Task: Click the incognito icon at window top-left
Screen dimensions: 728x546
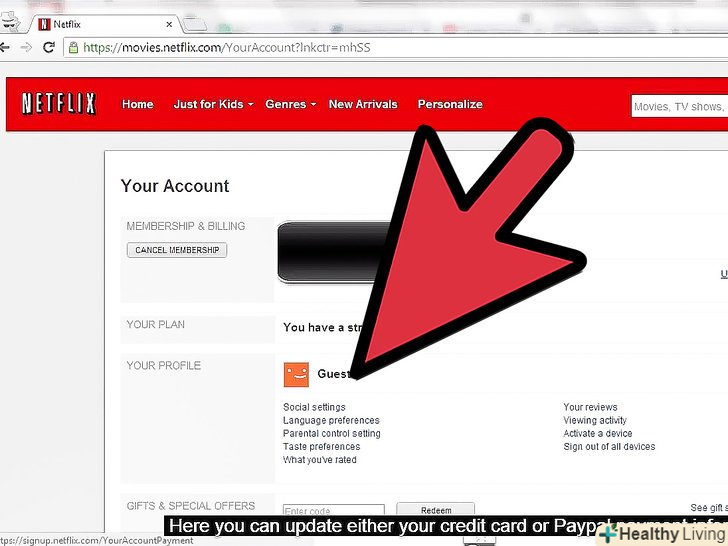Action: [x=9, y=22]
